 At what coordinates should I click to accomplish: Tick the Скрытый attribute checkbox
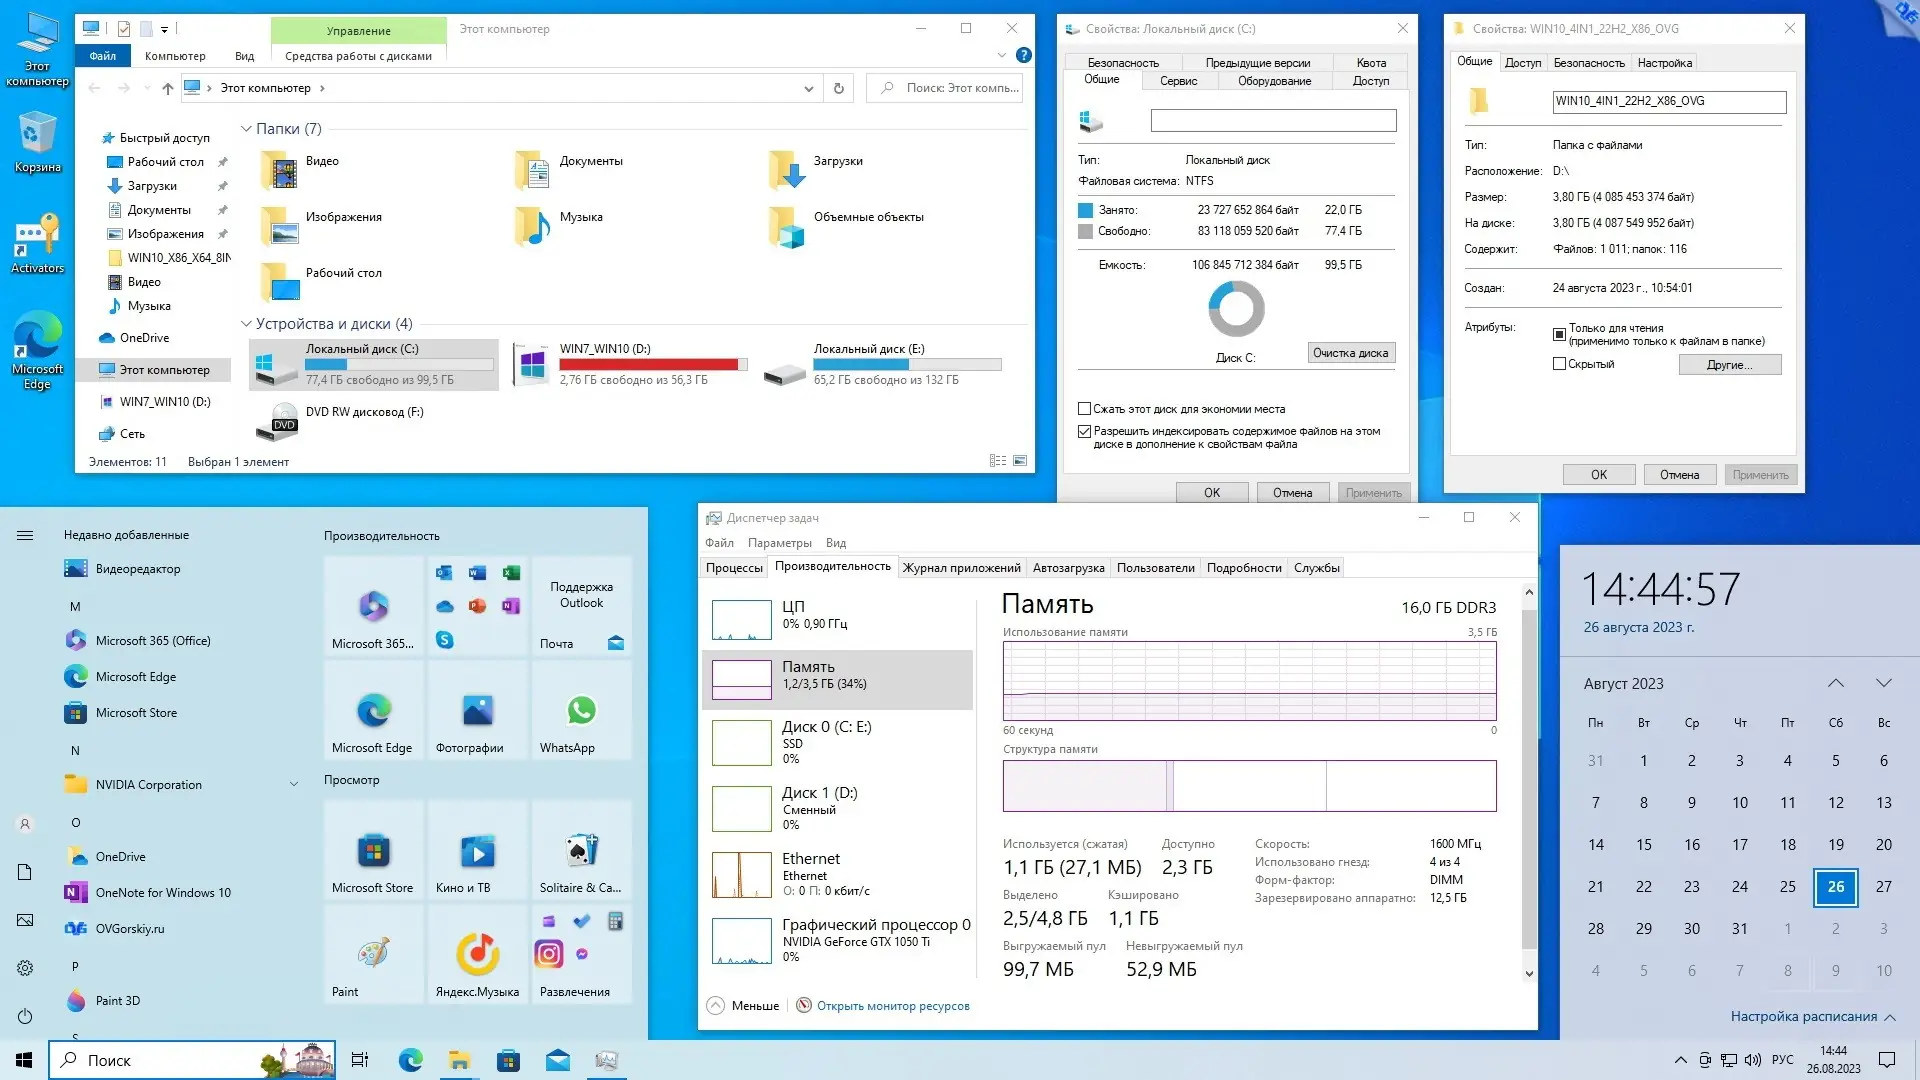[1559, 364]
